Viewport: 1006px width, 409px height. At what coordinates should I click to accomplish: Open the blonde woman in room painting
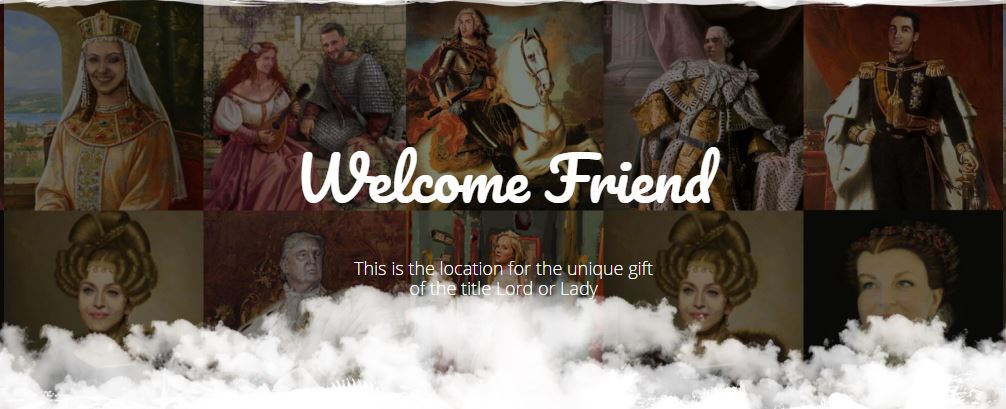click(x=505, y=257)
